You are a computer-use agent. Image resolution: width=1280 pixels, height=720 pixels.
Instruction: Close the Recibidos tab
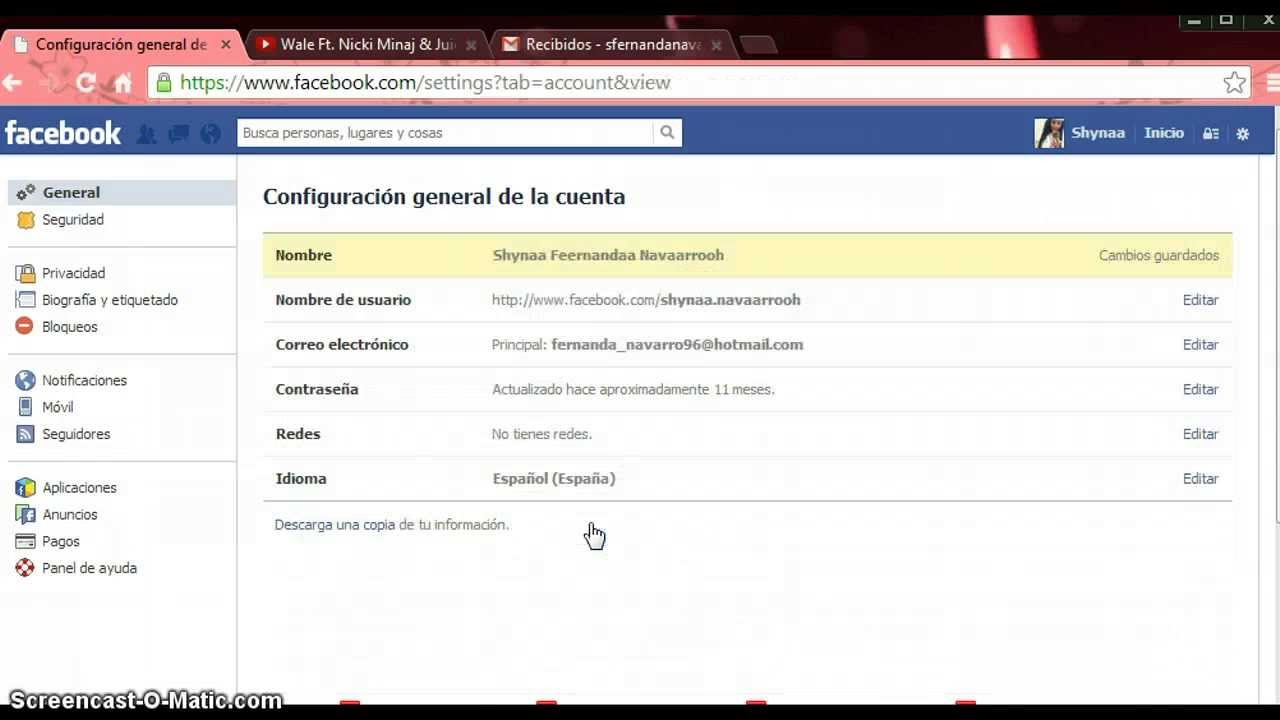pyautogui.click(x=716, y=45)
